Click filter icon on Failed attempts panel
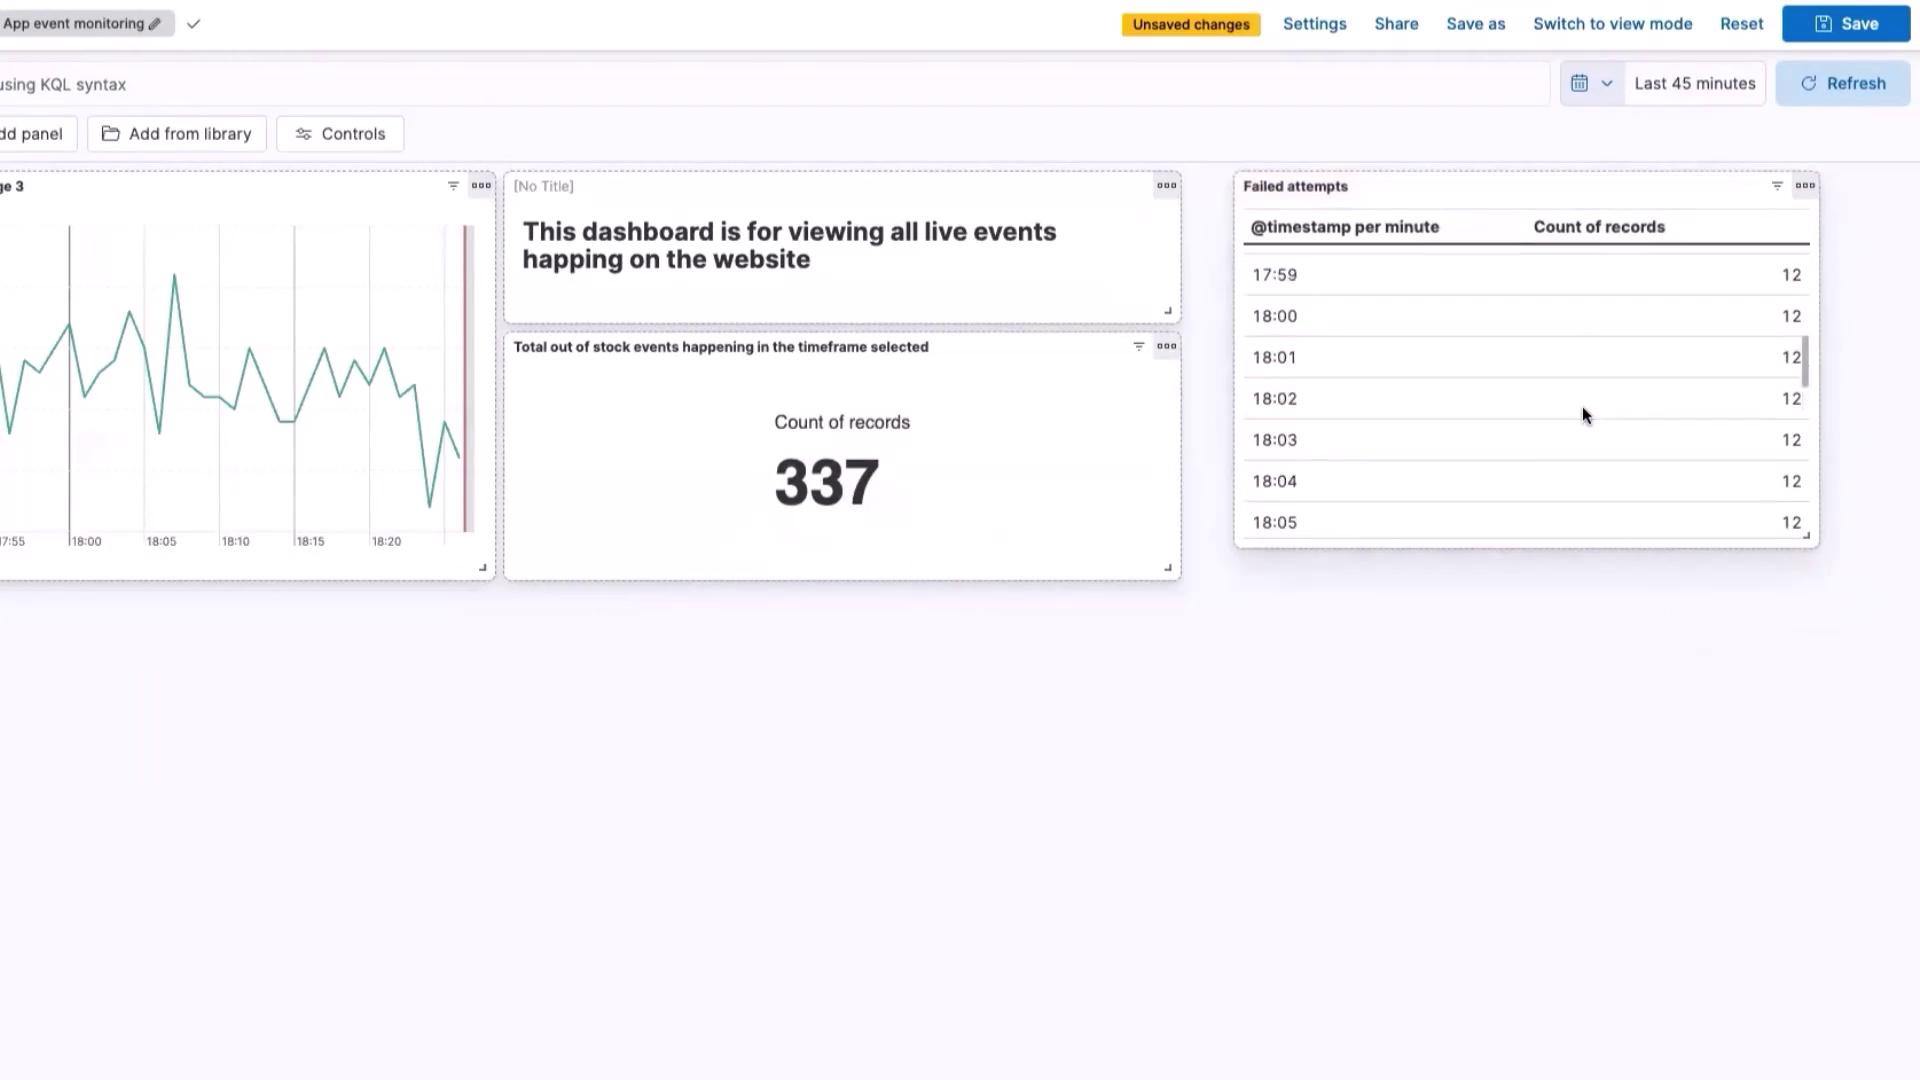This screenshot has height=1080, width=1920. [x=1777, y=186]
